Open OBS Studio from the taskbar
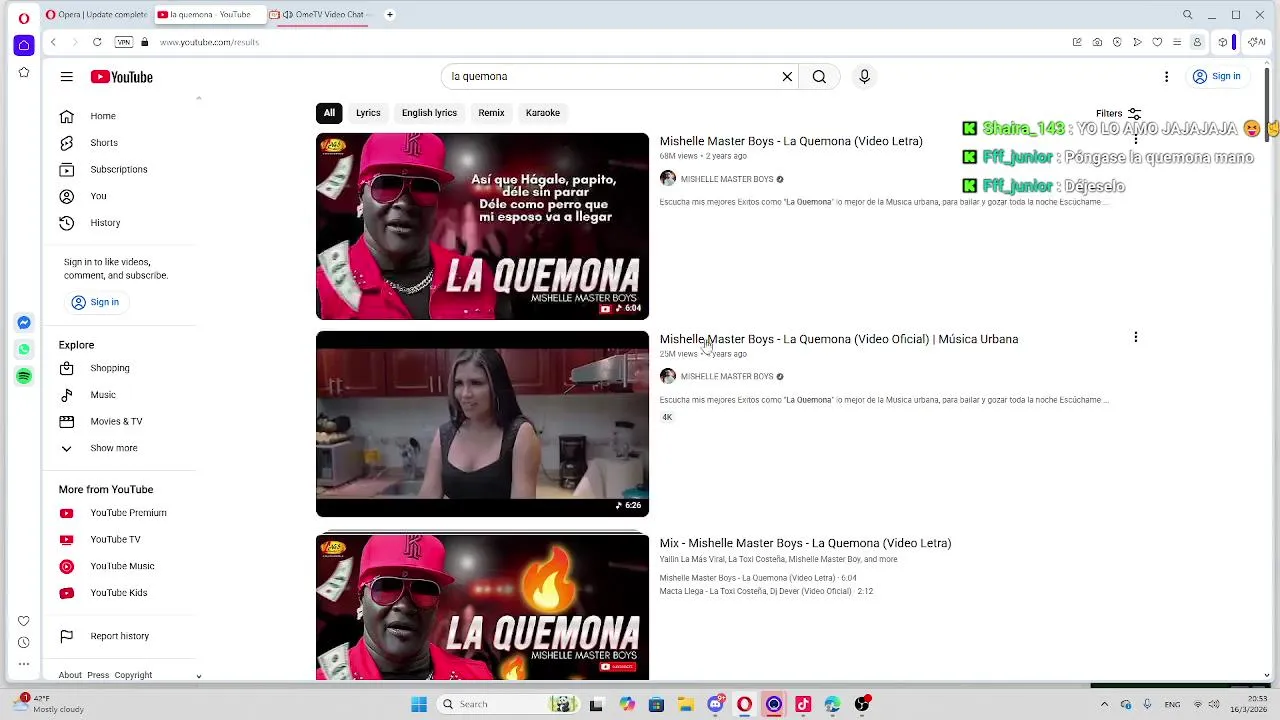 (862, 704)
